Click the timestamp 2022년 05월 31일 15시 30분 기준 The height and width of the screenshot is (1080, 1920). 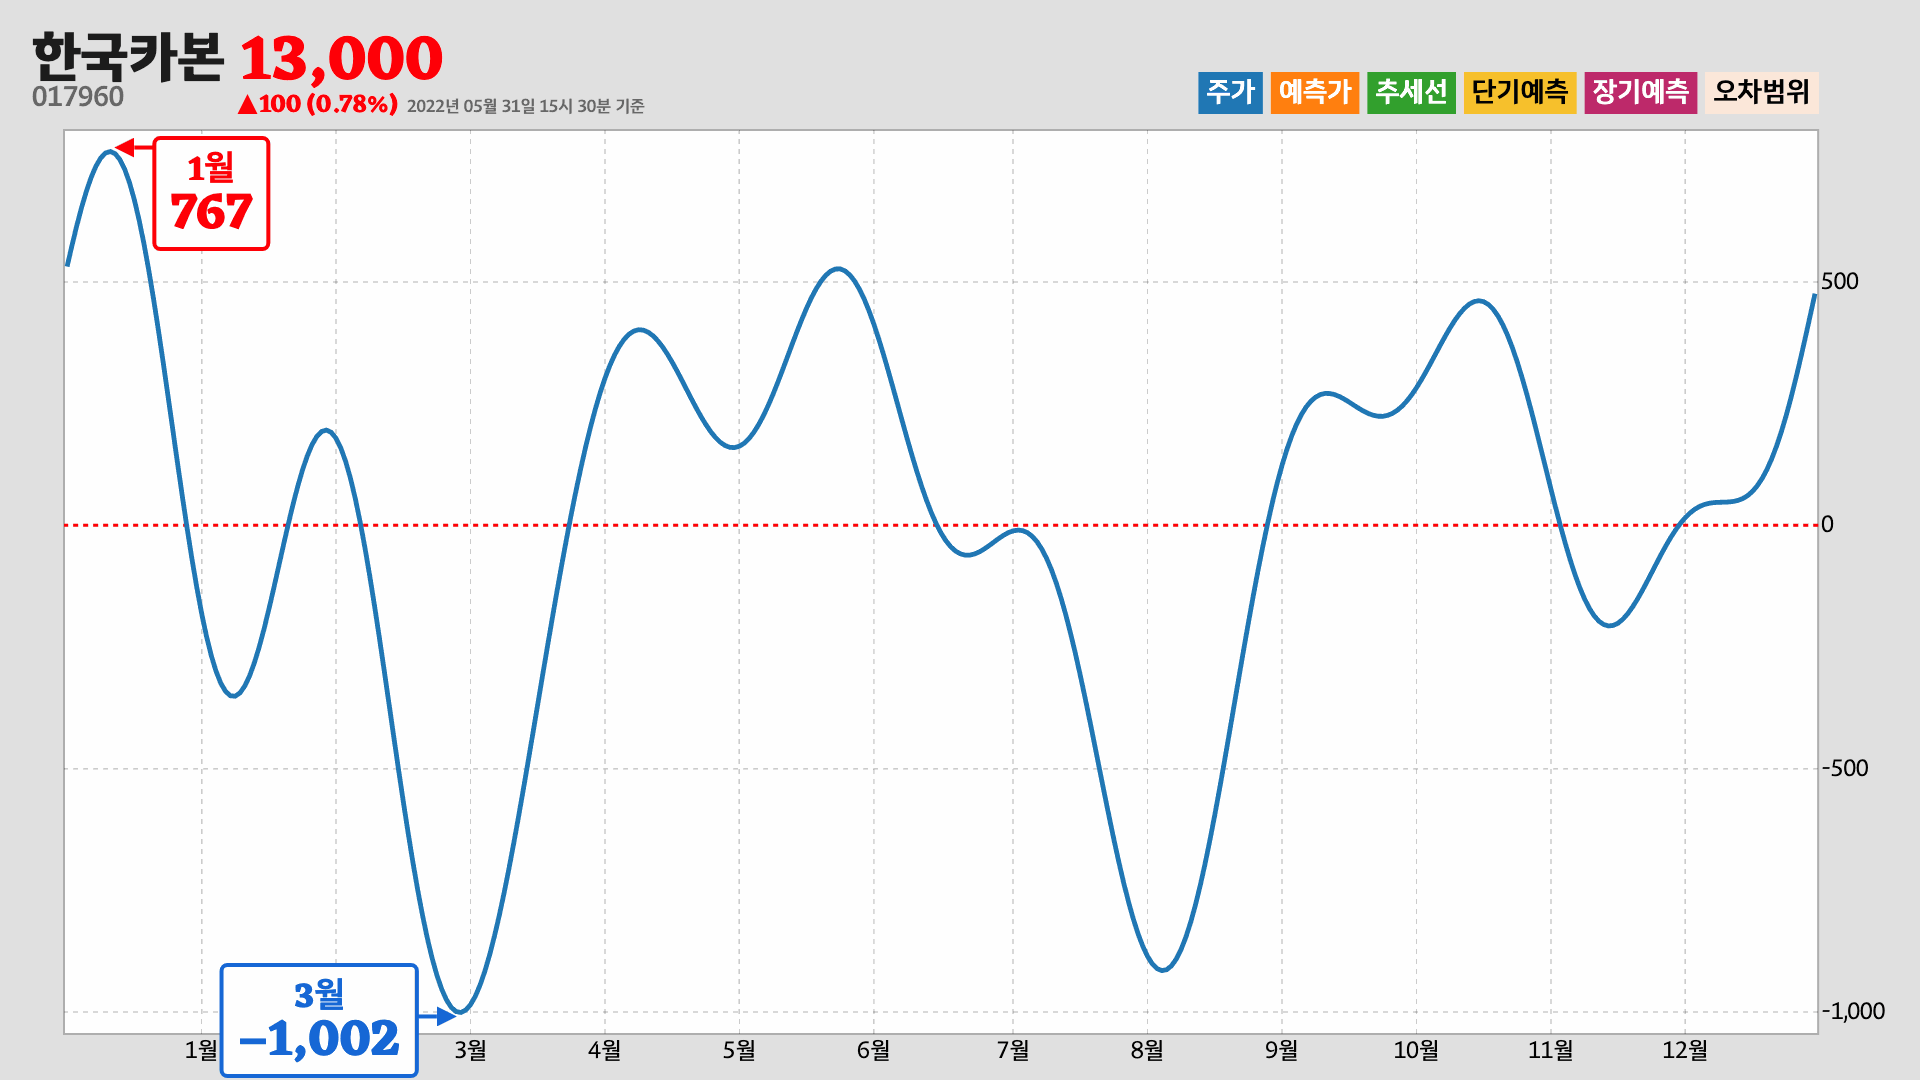click(x=526, y=106)
